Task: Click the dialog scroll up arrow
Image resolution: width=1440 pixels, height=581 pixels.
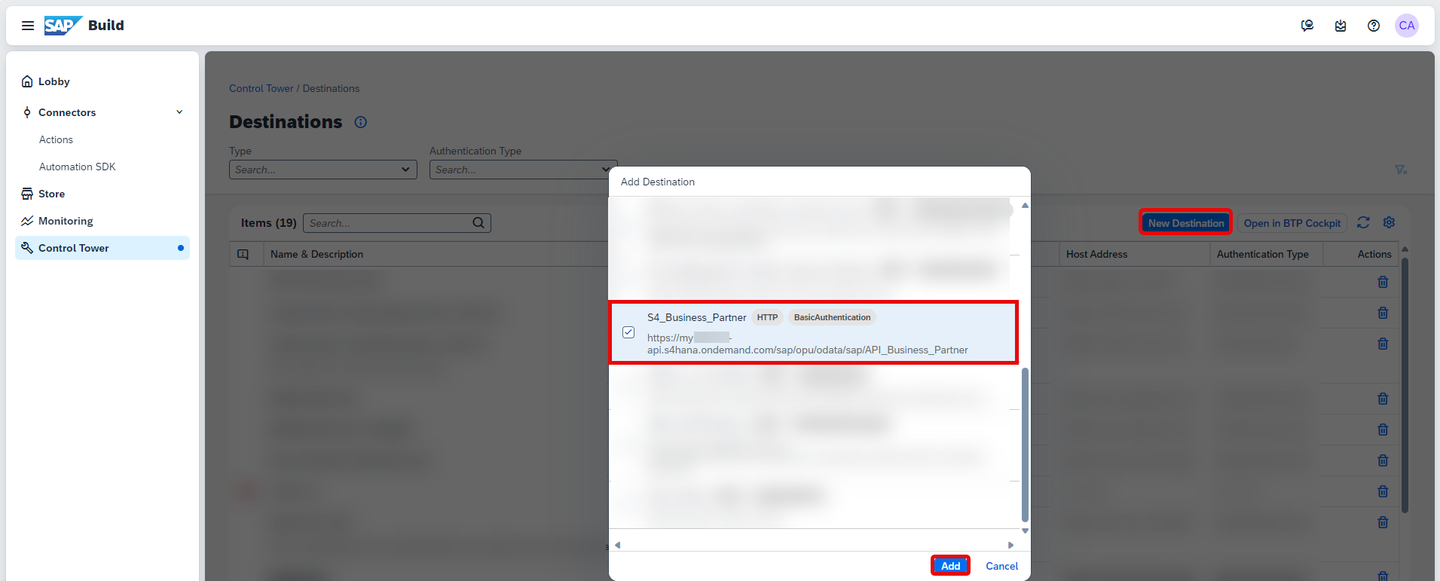Action: tap(1024, 206)
